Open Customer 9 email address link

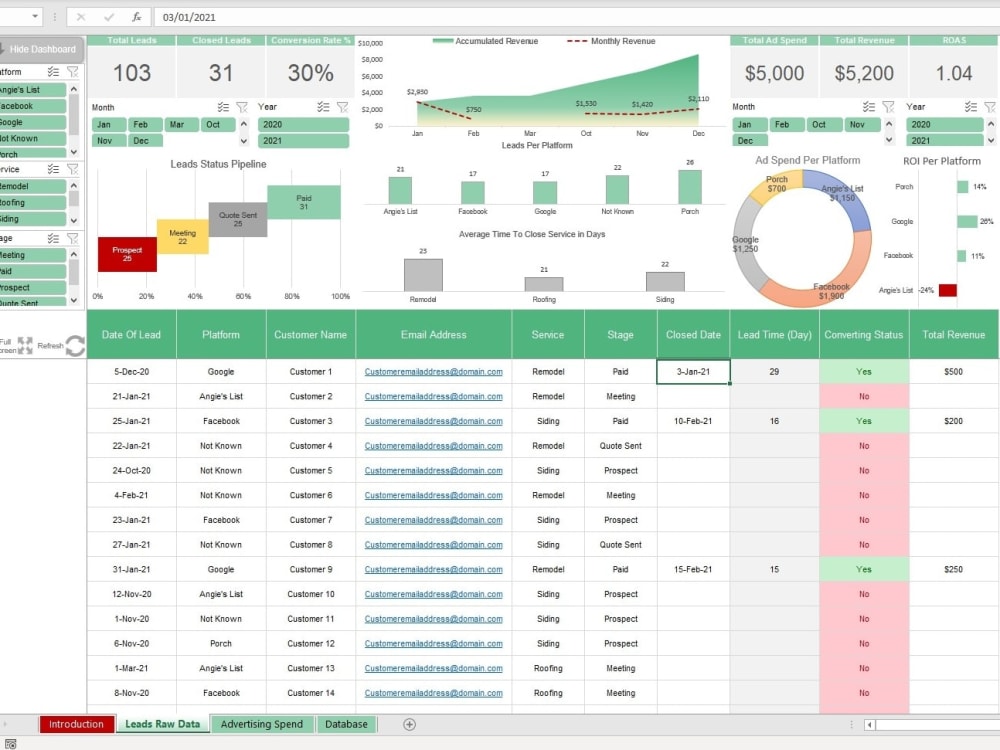click(434, 570)
